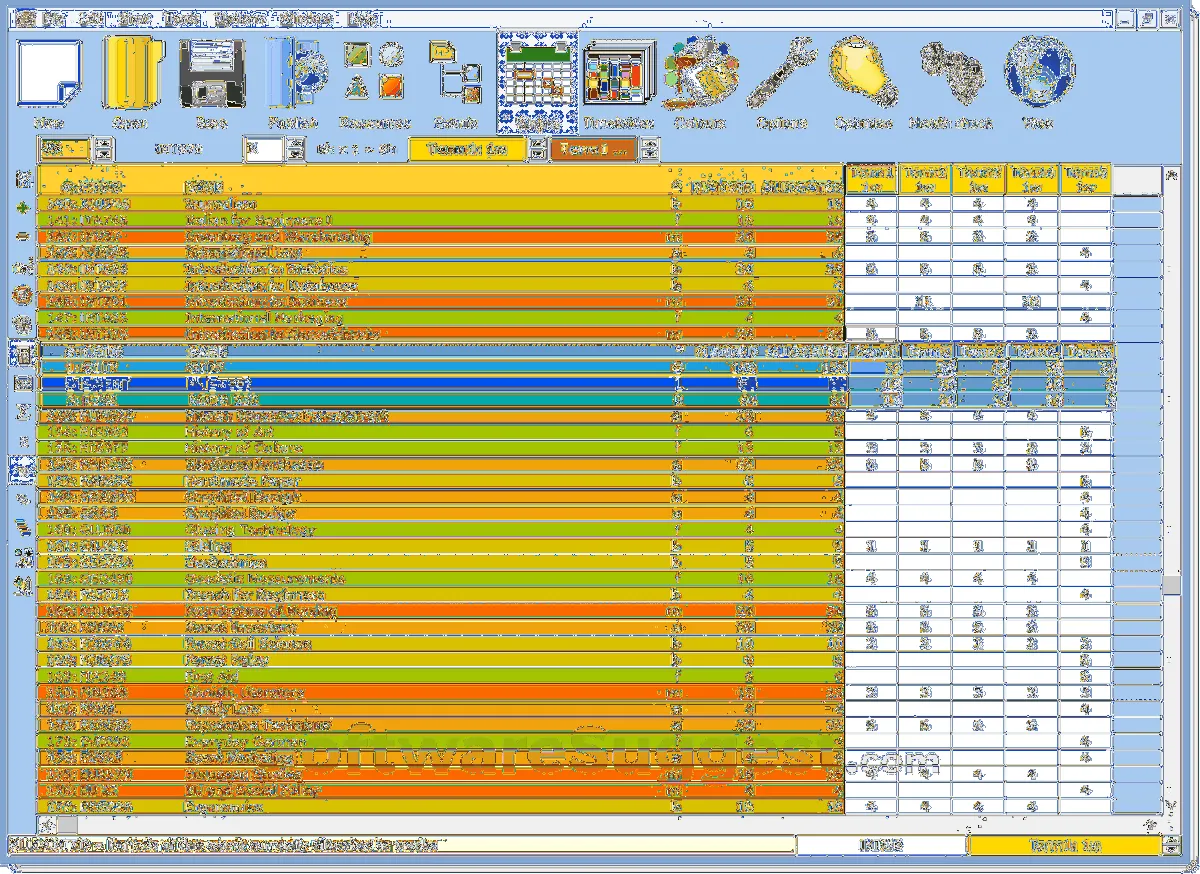Select the Glazing Technology row
Image resolution: width=1200 pixels, height=874 pixels.
[x=441, y=530]
